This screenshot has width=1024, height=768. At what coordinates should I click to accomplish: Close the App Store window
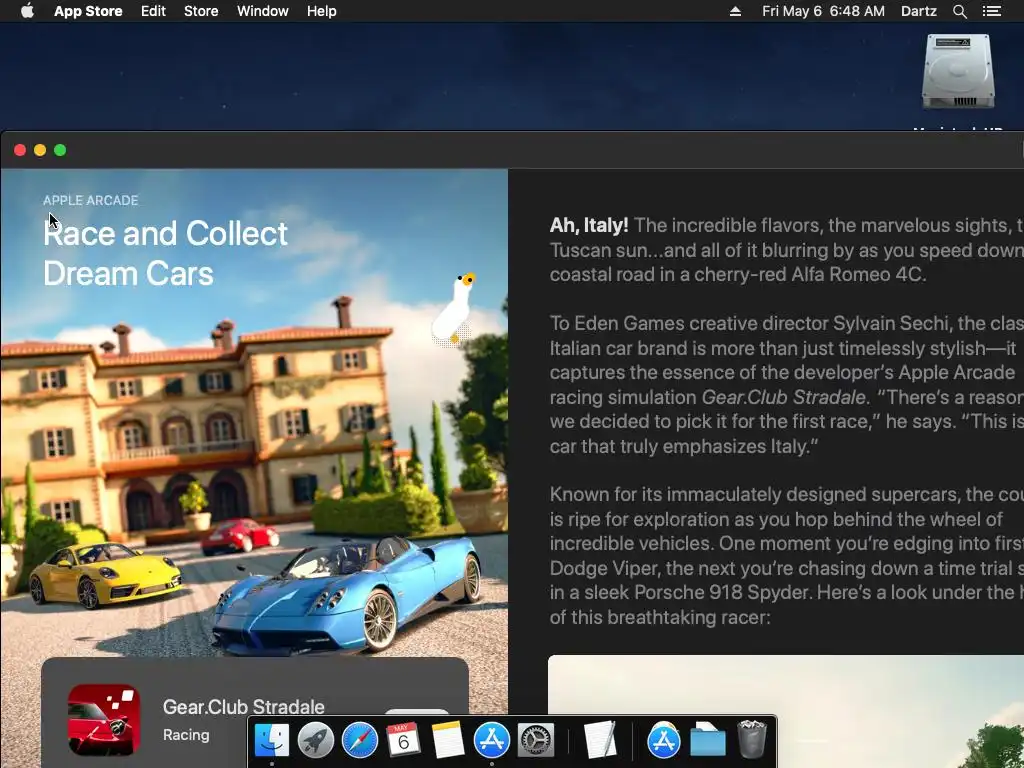(20, 150)
